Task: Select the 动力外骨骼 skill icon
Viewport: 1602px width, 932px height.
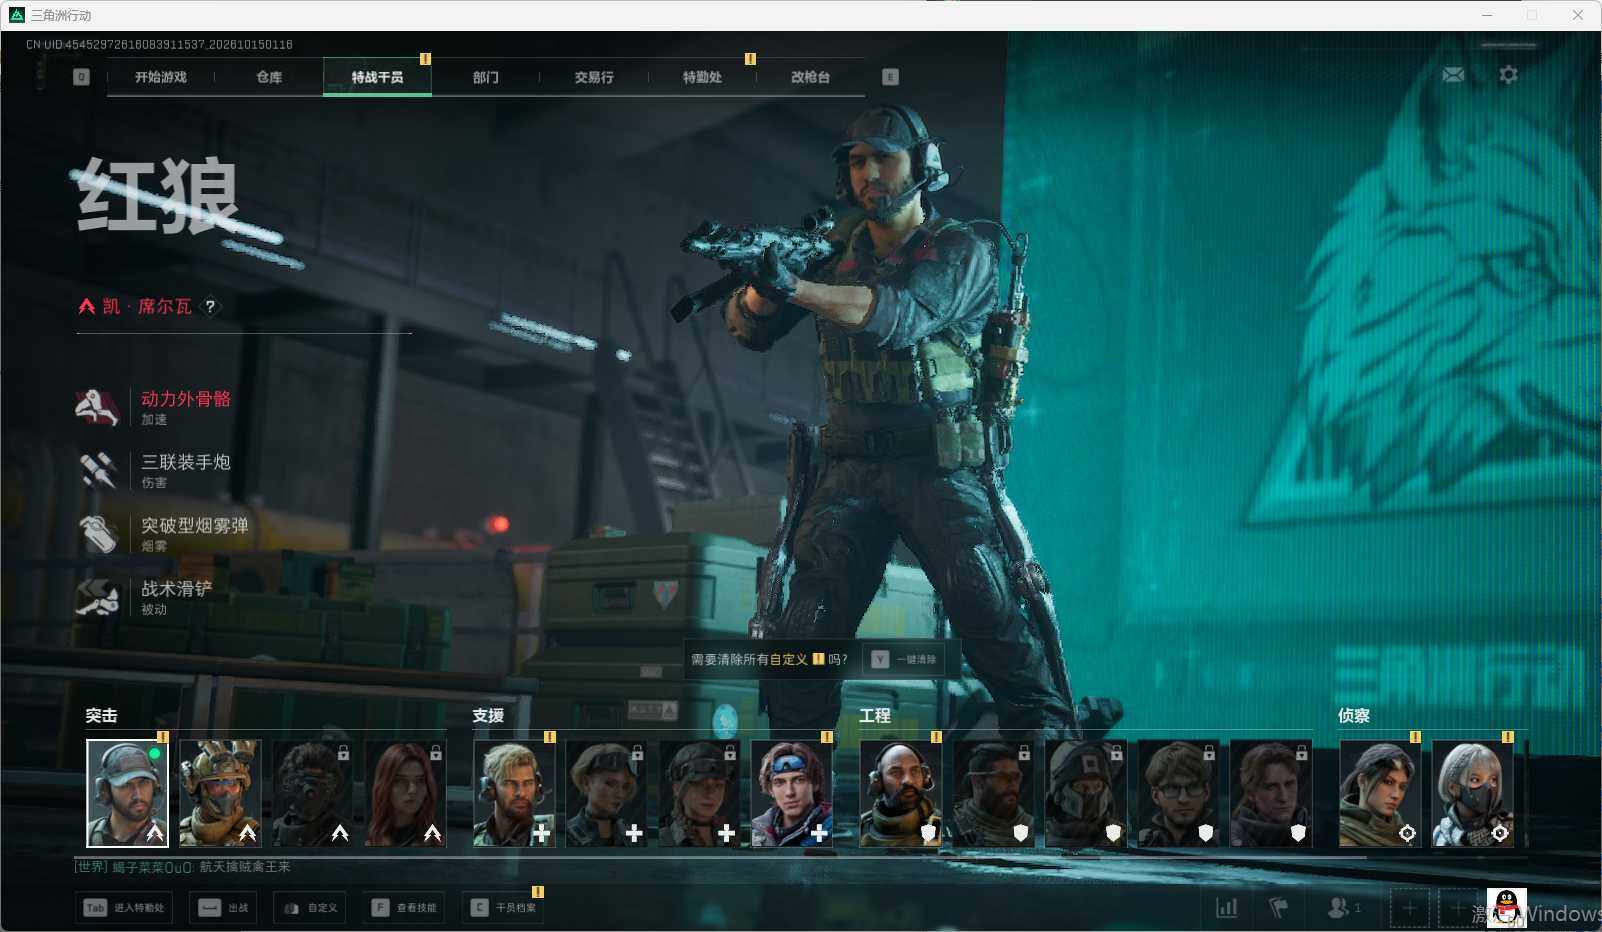Action: (x=98, y=407)
